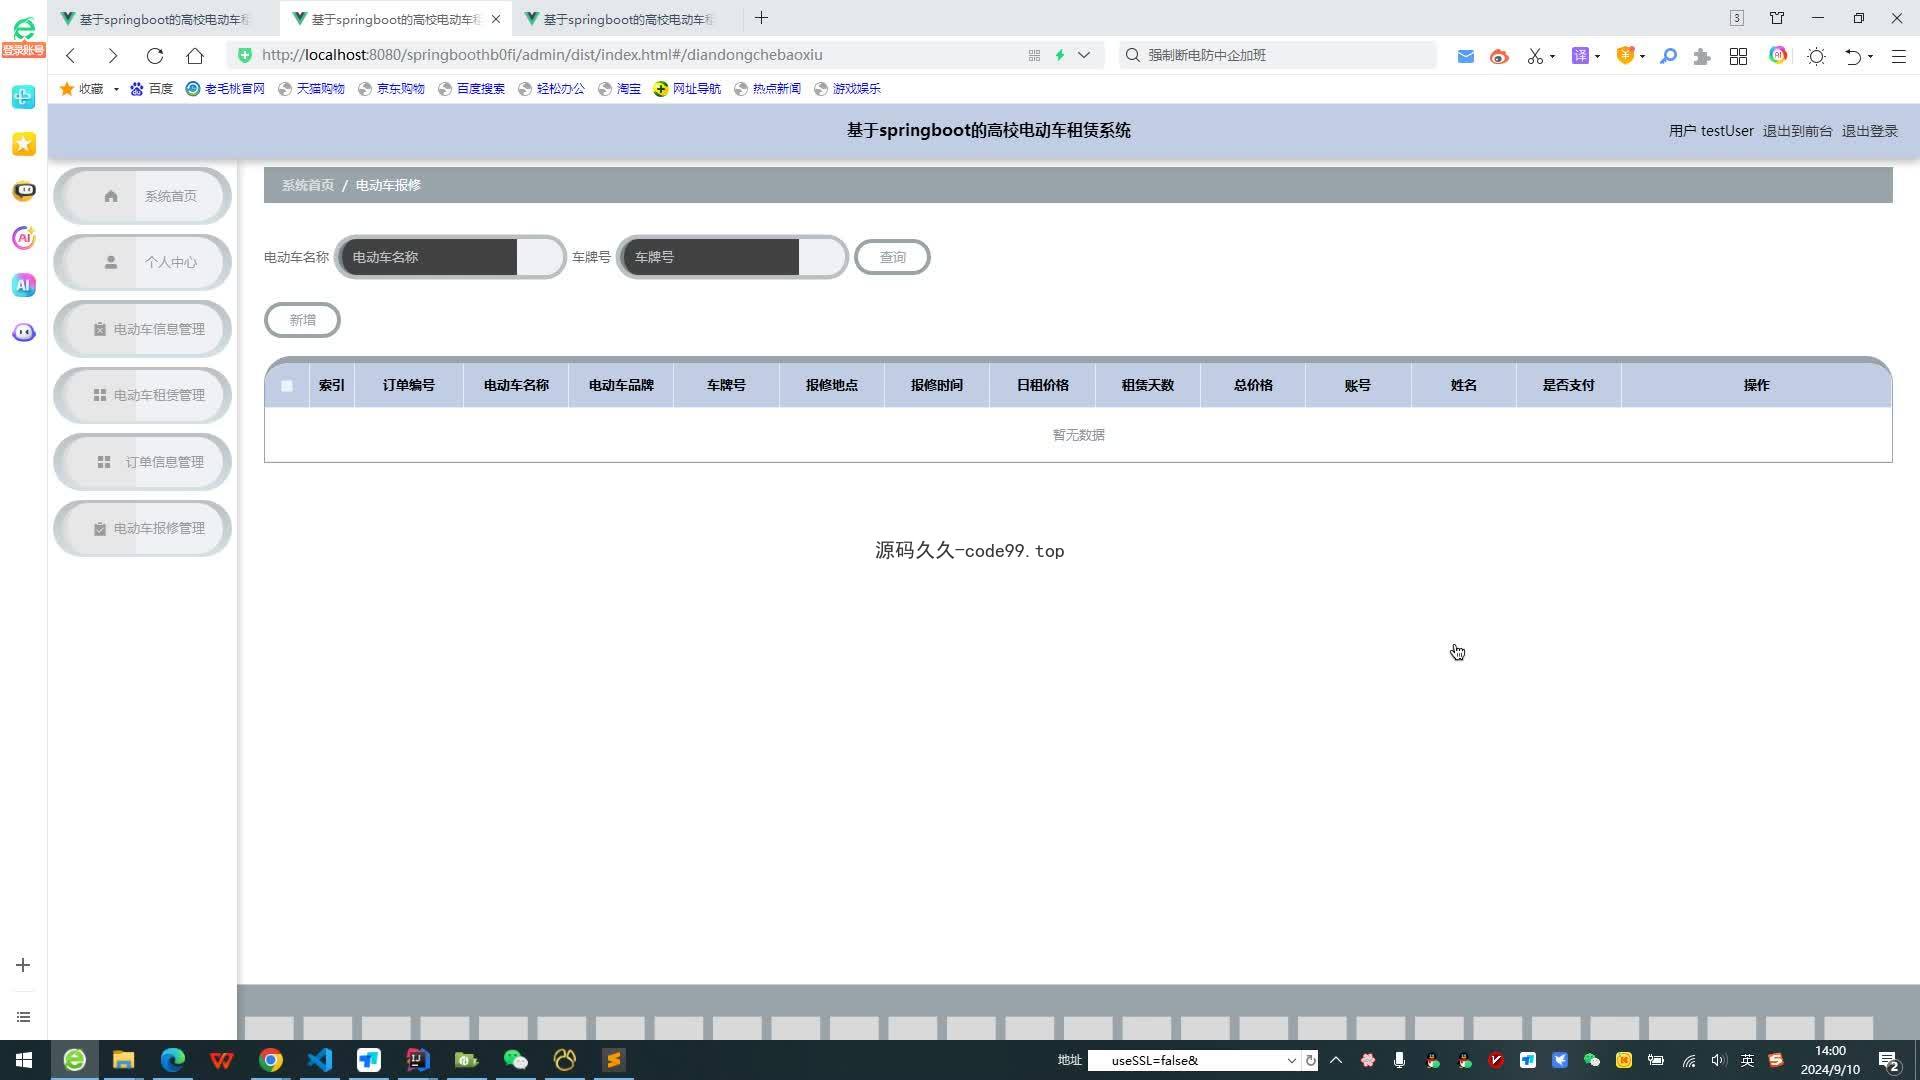This screenshot has width=1920, height=1080.
Task: Open Microsoft Edge from taskbar
Action: point(172,1060)
